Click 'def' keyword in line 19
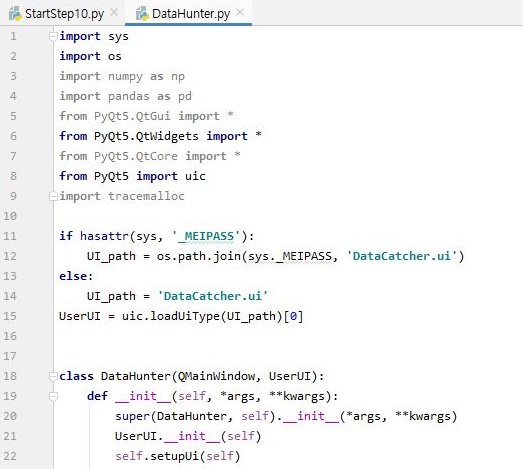 tap(97, 396)
